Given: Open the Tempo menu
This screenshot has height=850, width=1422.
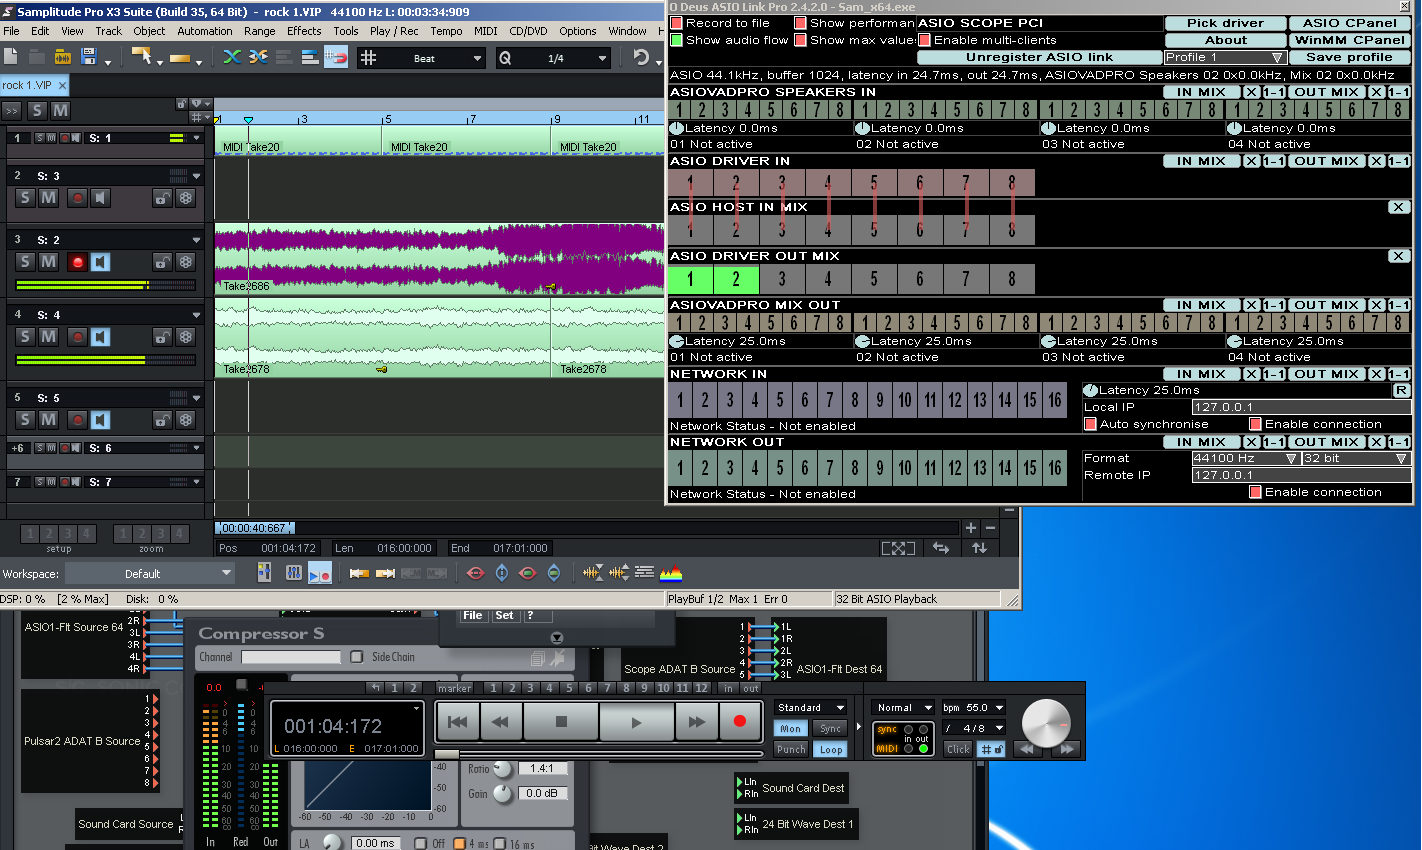Looking at the screenshot, I should (x=446, y=31).
